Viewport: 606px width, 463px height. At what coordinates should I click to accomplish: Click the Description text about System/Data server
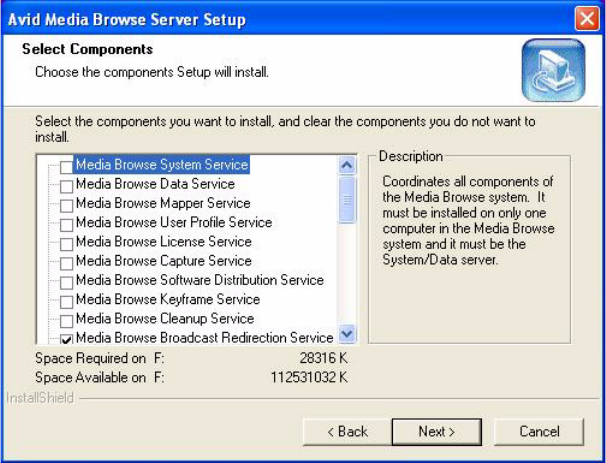(x=468, y=221)
